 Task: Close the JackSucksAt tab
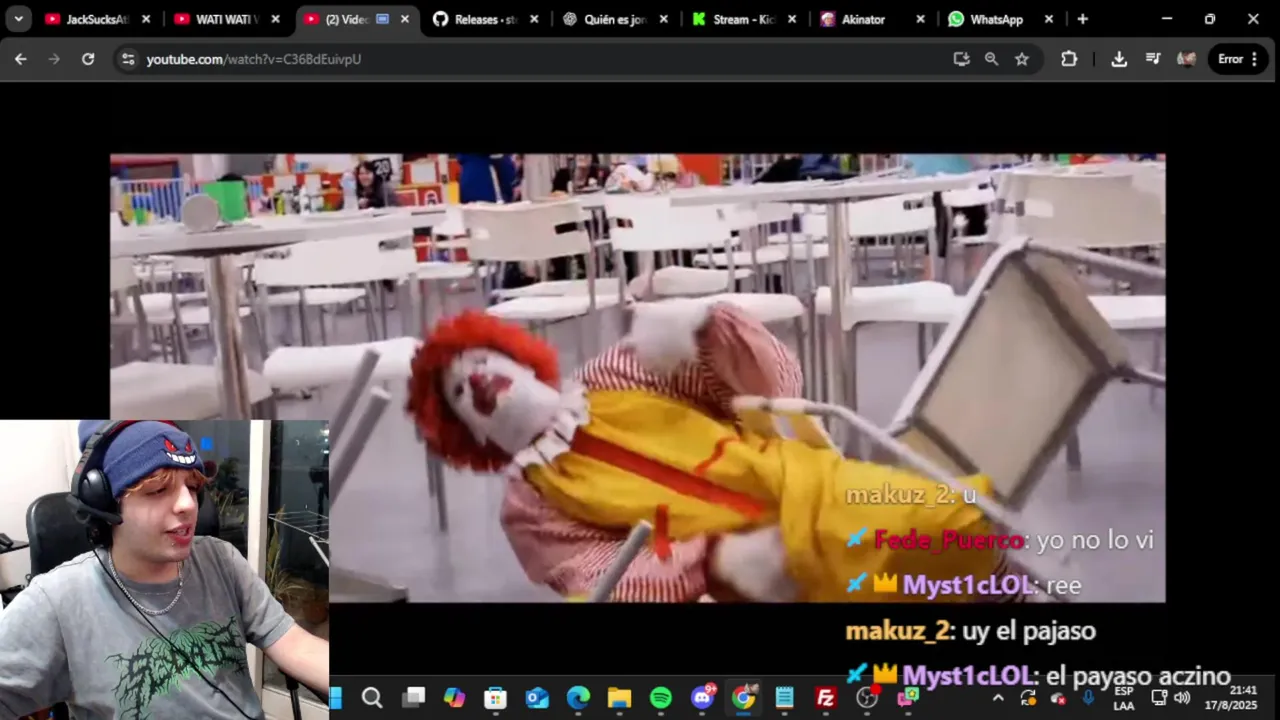point(146,19)
